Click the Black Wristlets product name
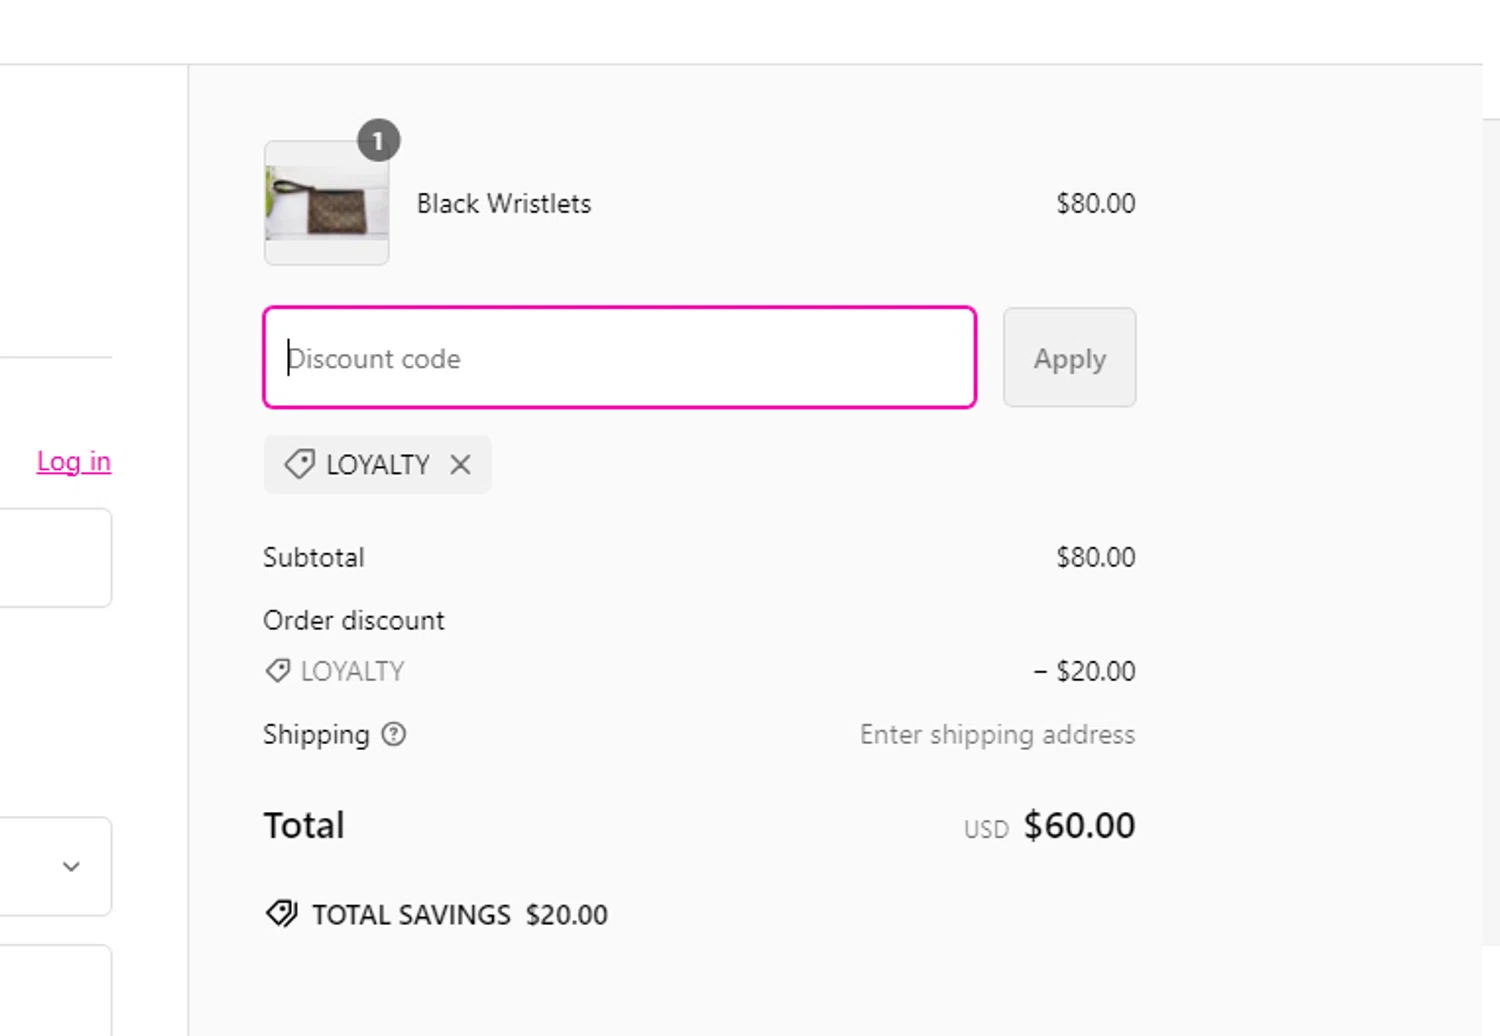Viewport: 1500px width, 1036px height. 504,204
